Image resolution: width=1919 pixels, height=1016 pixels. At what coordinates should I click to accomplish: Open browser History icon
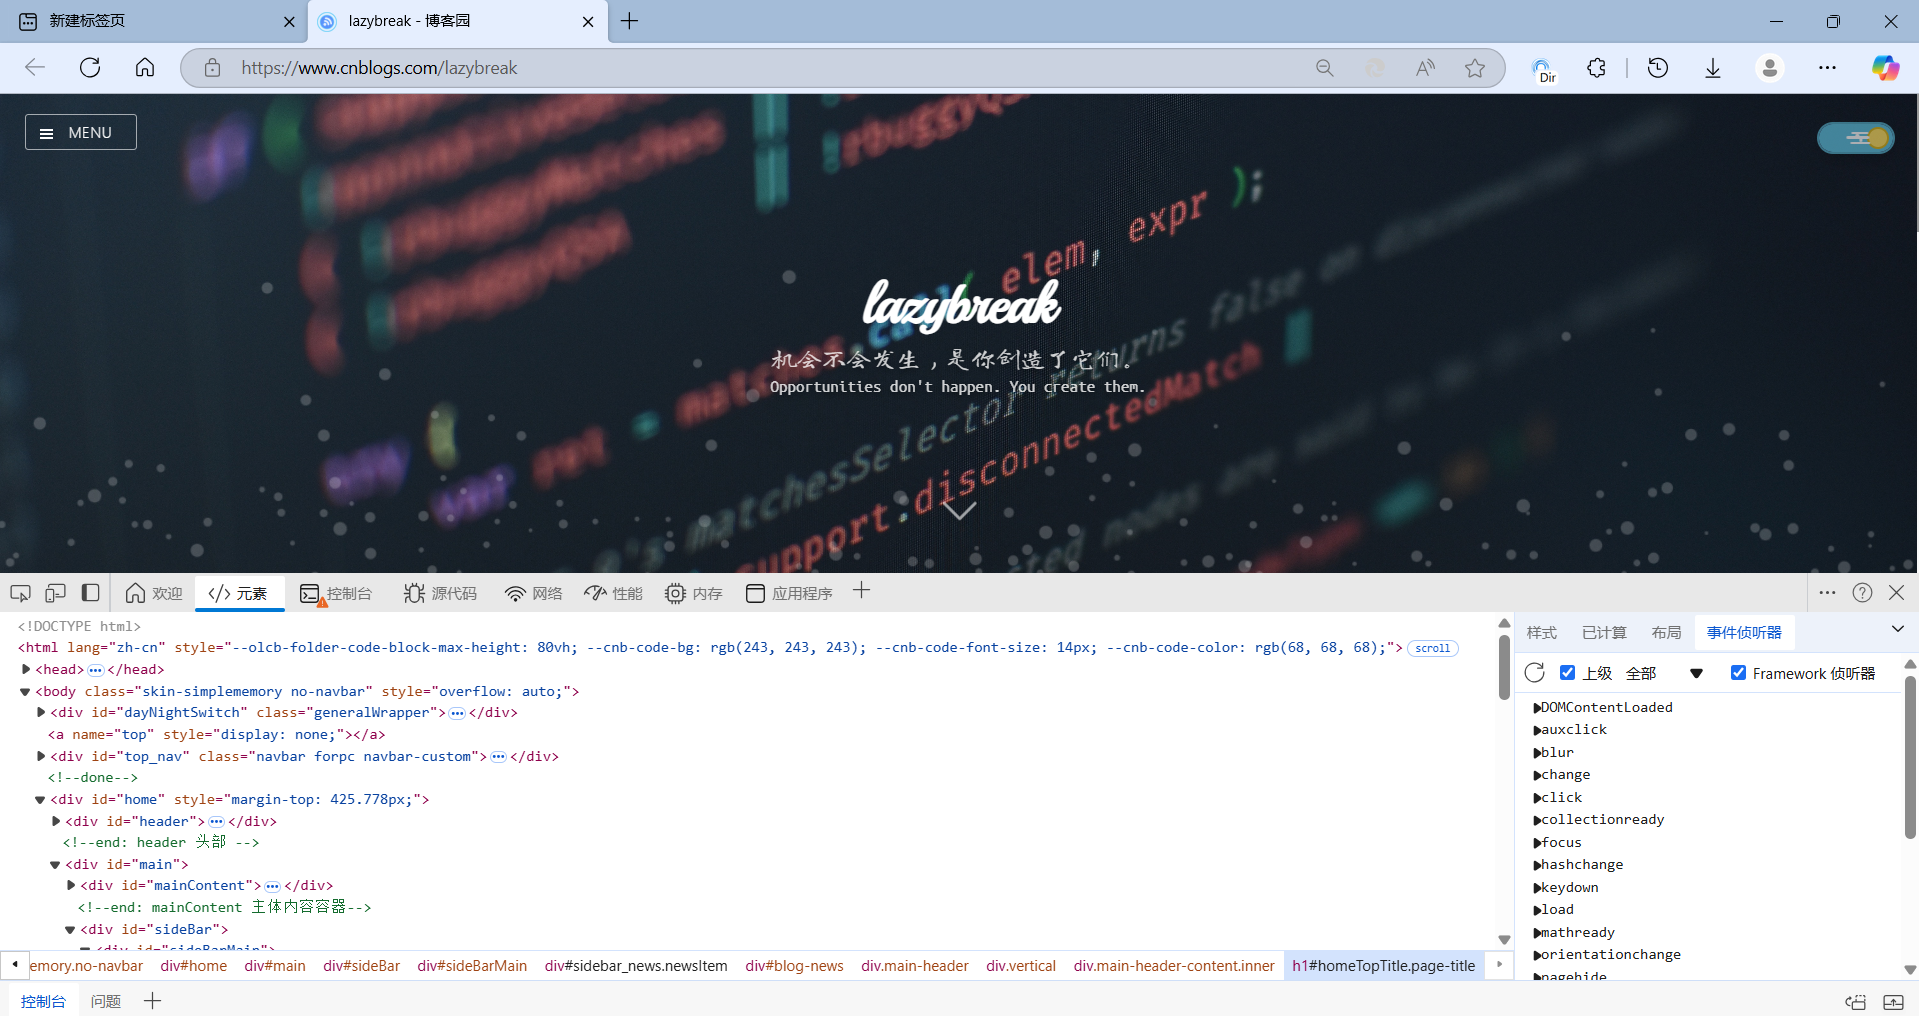click(1658, 67)
